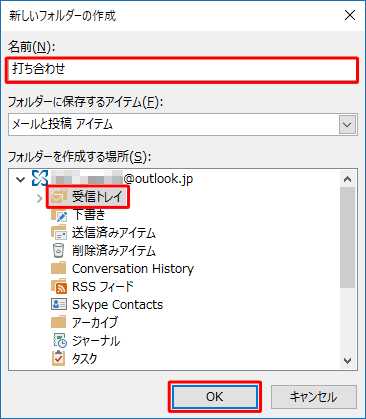Select the 送信済みアイテム folder label
This screenshot has height=419, width=366.
[x=114, y=232]
